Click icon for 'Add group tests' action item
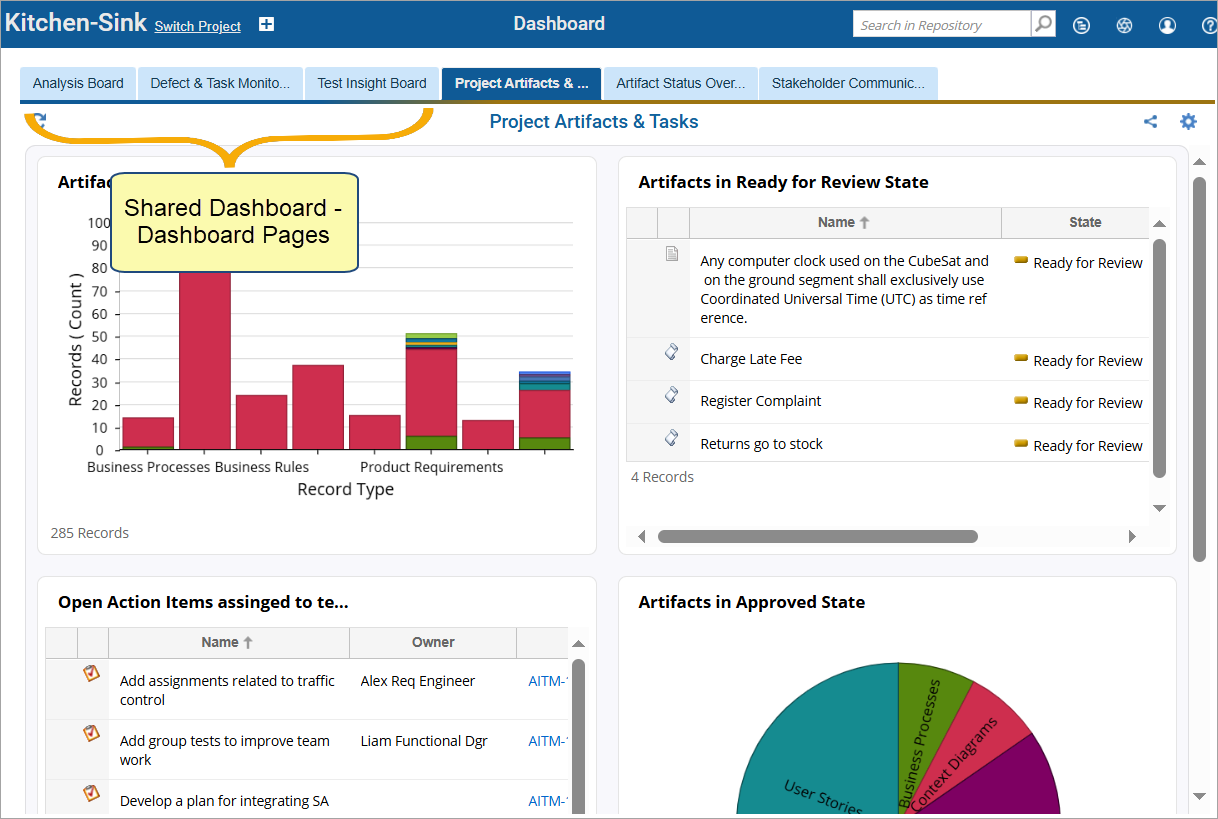 point(92,734)
